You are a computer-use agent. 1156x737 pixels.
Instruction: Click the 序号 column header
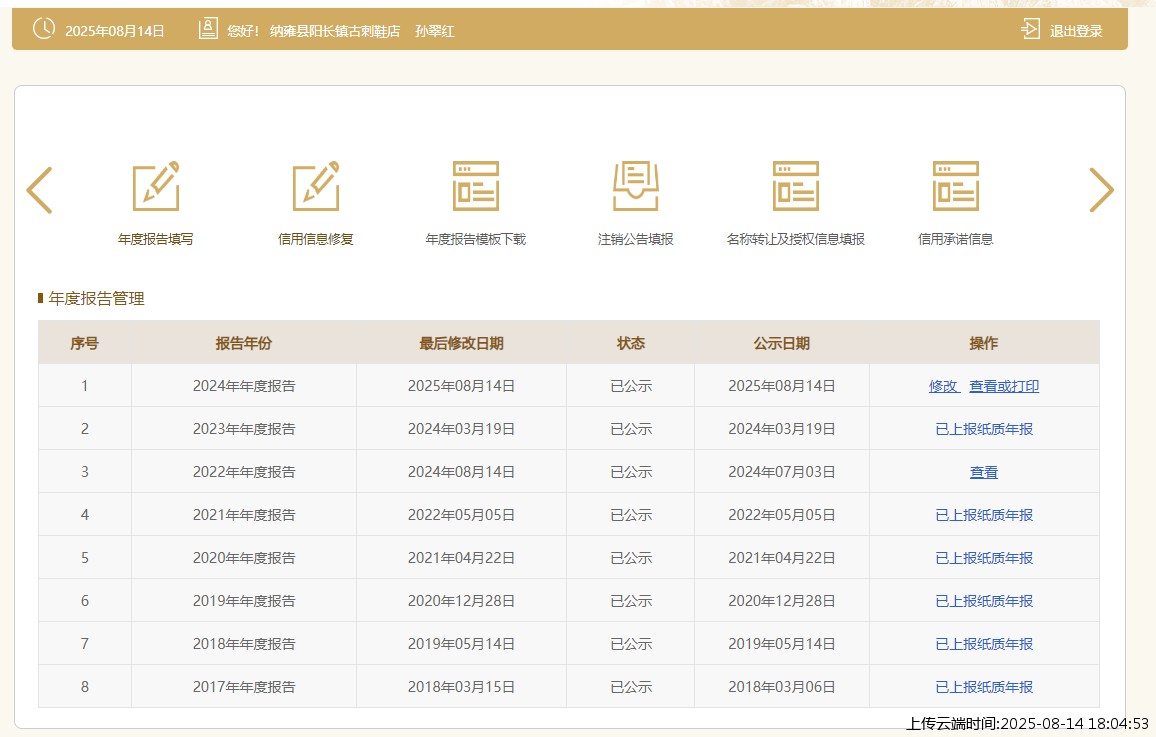tap(85, 343)
